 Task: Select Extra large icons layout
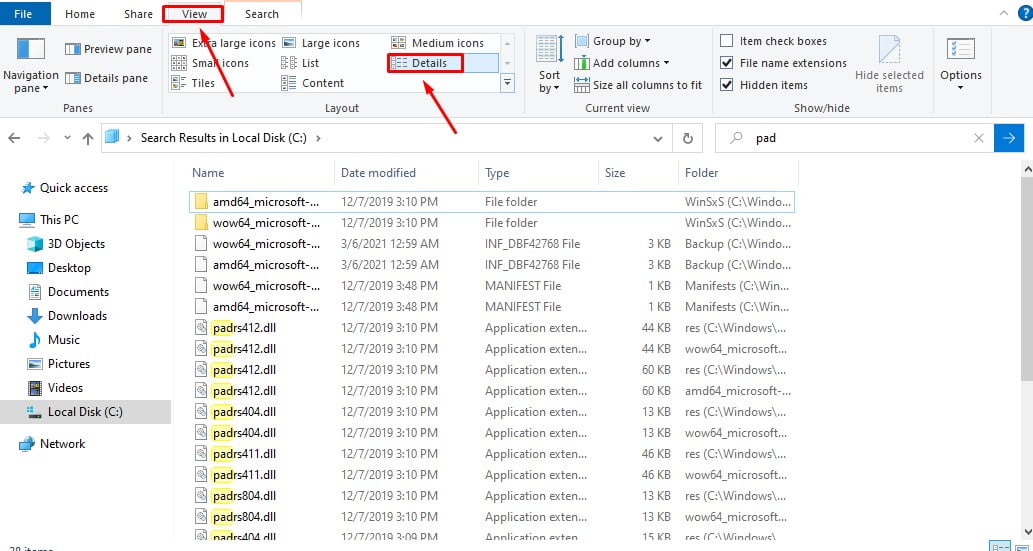click(x=223, y=43)
